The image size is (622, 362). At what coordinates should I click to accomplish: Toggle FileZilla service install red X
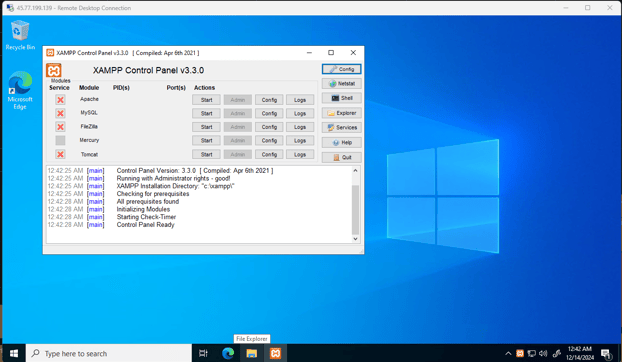click(60, 127)
